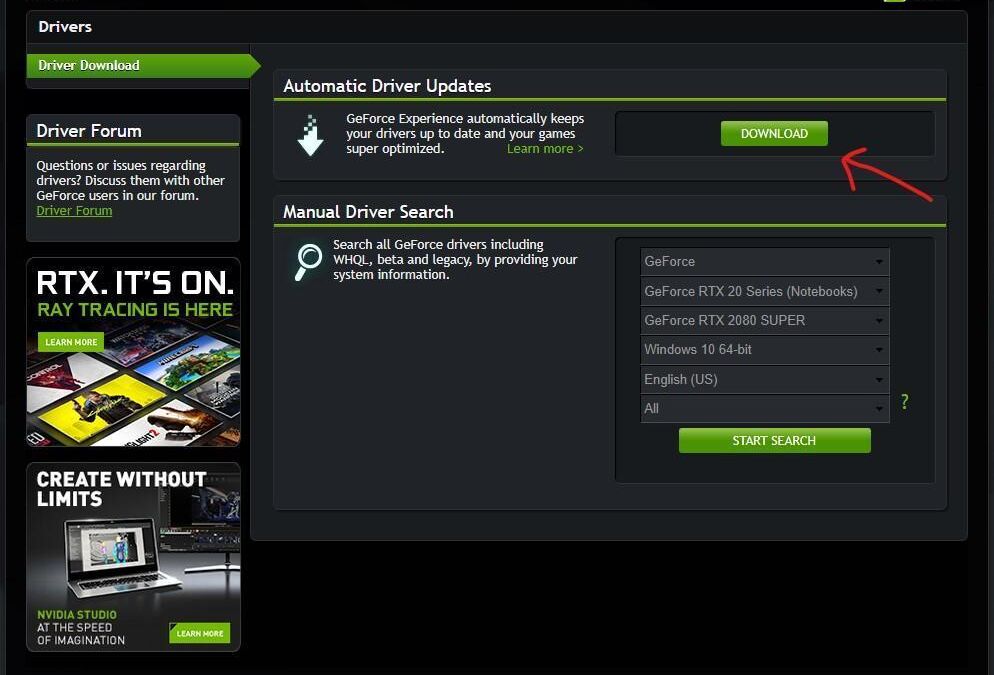Click the DOWNLOAD button for GeForce Experience
Screen dimensions: 994x675
click(774, 133)
